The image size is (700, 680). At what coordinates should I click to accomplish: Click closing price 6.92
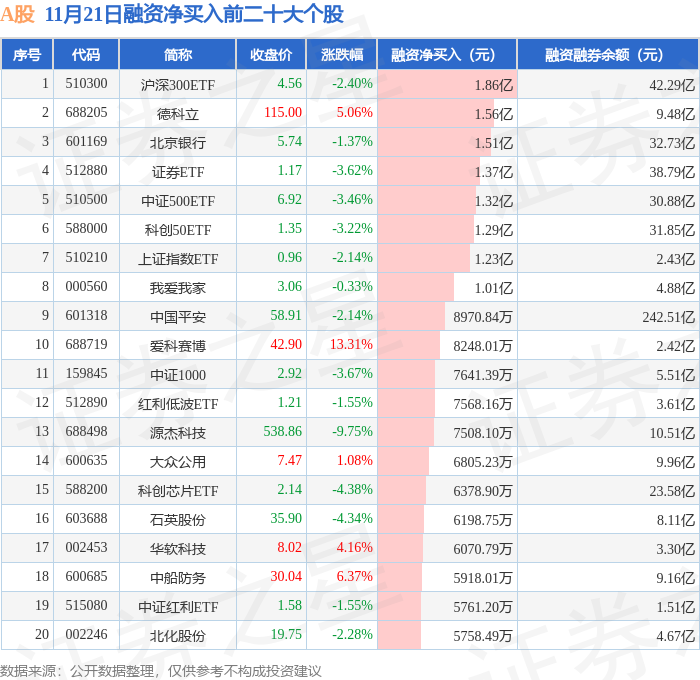[x=289, y=200]
